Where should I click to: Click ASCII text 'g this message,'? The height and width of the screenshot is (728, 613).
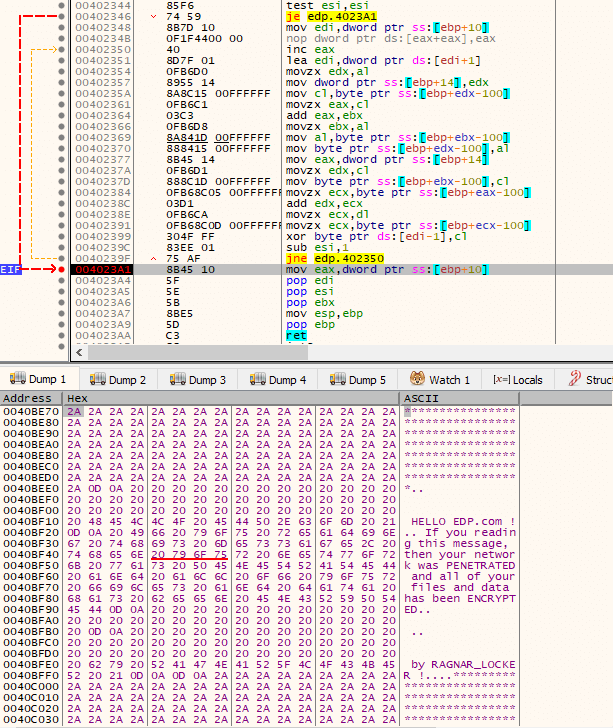(456, 543)
